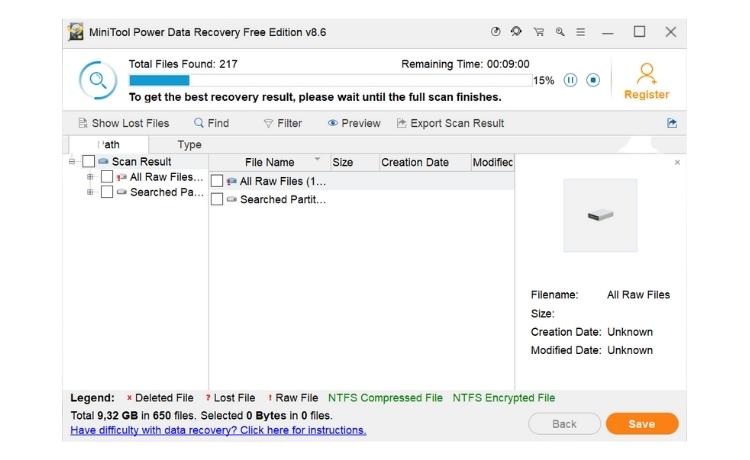Select All Raw Files (1... row in list
The height and width of the screenshot is (460, 750).
[x=362, y=181]
